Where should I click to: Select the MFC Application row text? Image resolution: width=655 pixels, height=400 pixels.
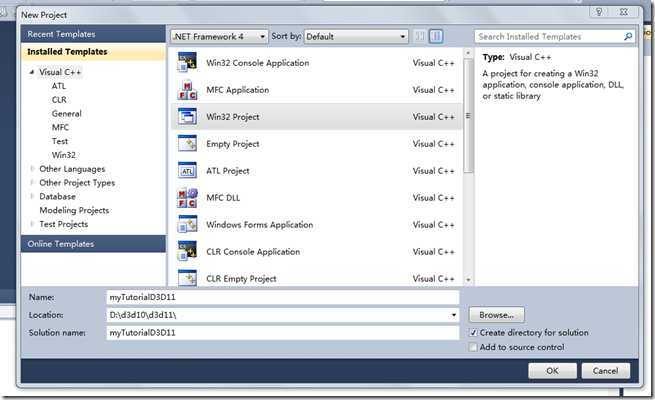(238, 90)
